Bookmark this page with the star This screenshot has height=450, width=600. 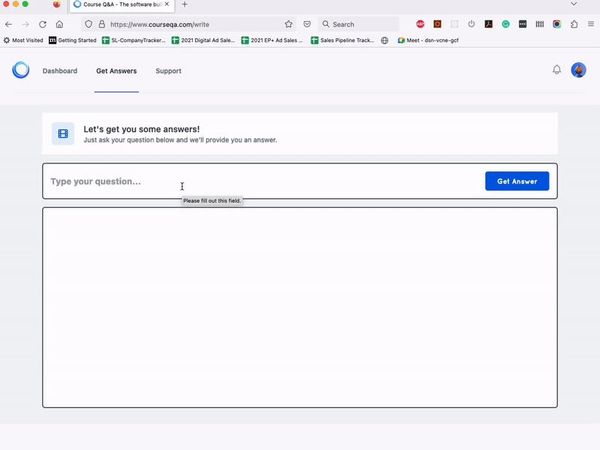click(289, 24)
